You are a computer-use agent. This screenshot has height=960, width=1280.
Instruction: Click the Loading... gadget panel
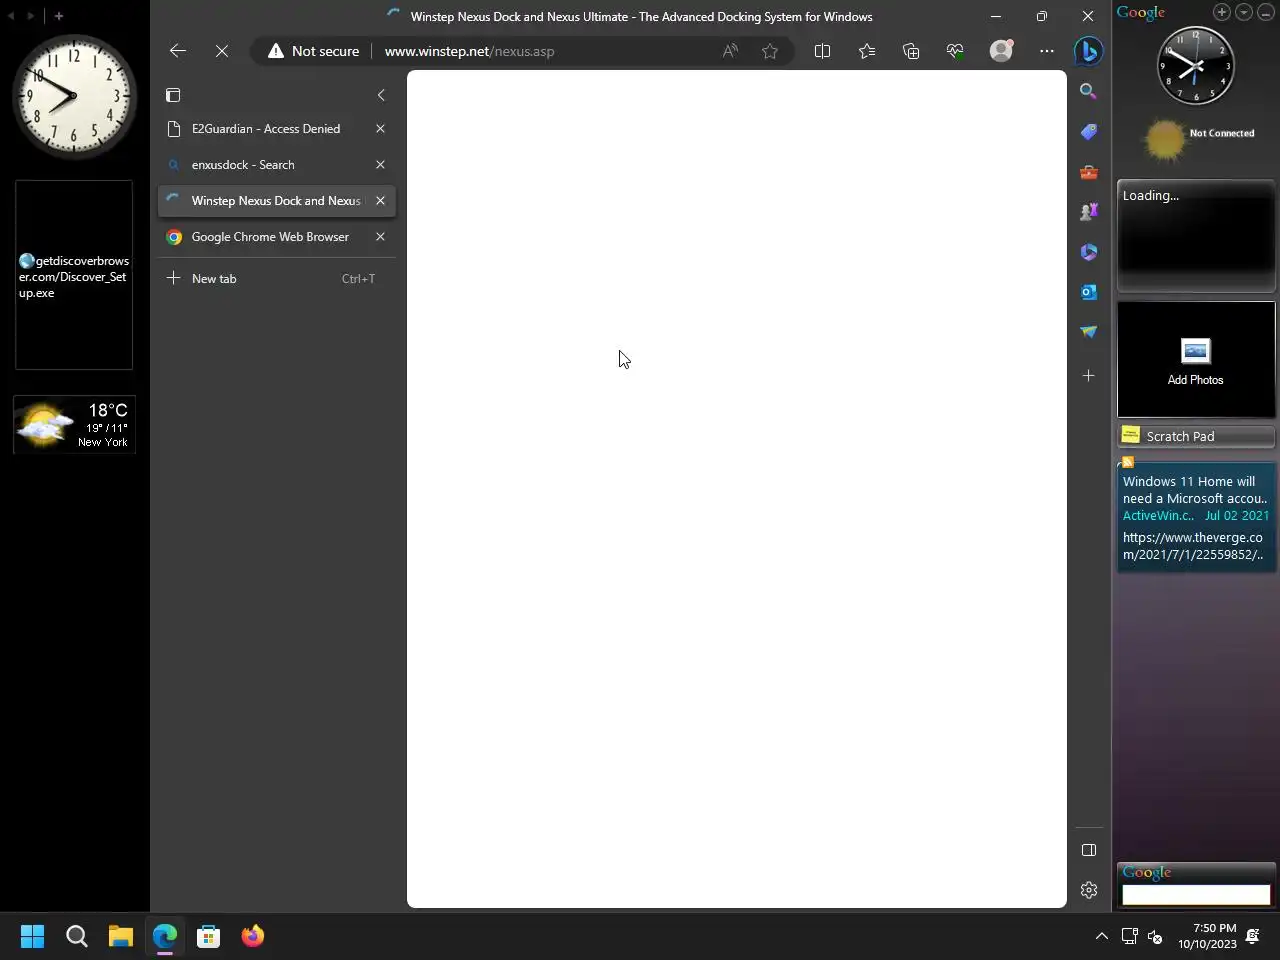[1196, 236]
